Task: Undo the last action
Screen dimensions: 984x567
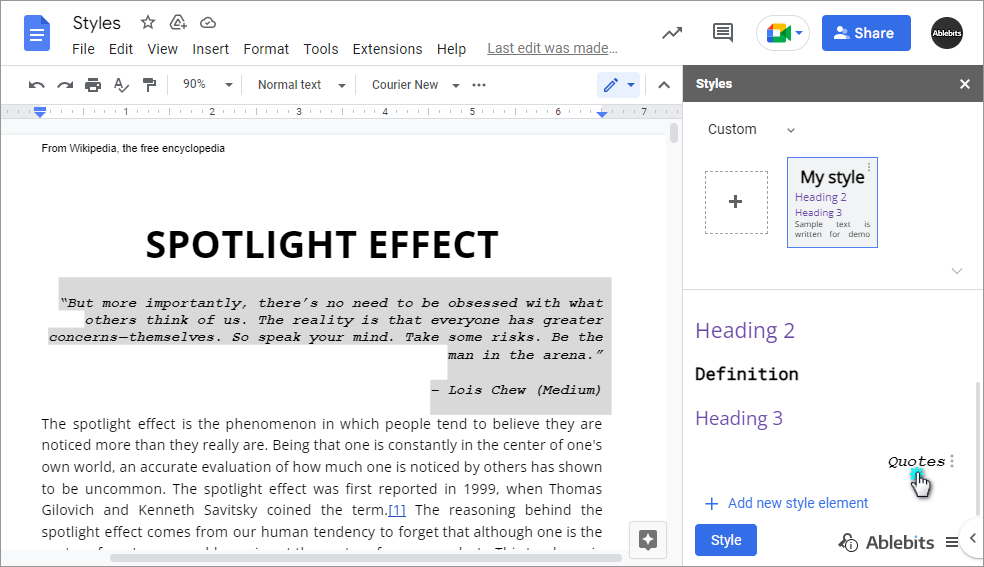Action: [36, 85]
